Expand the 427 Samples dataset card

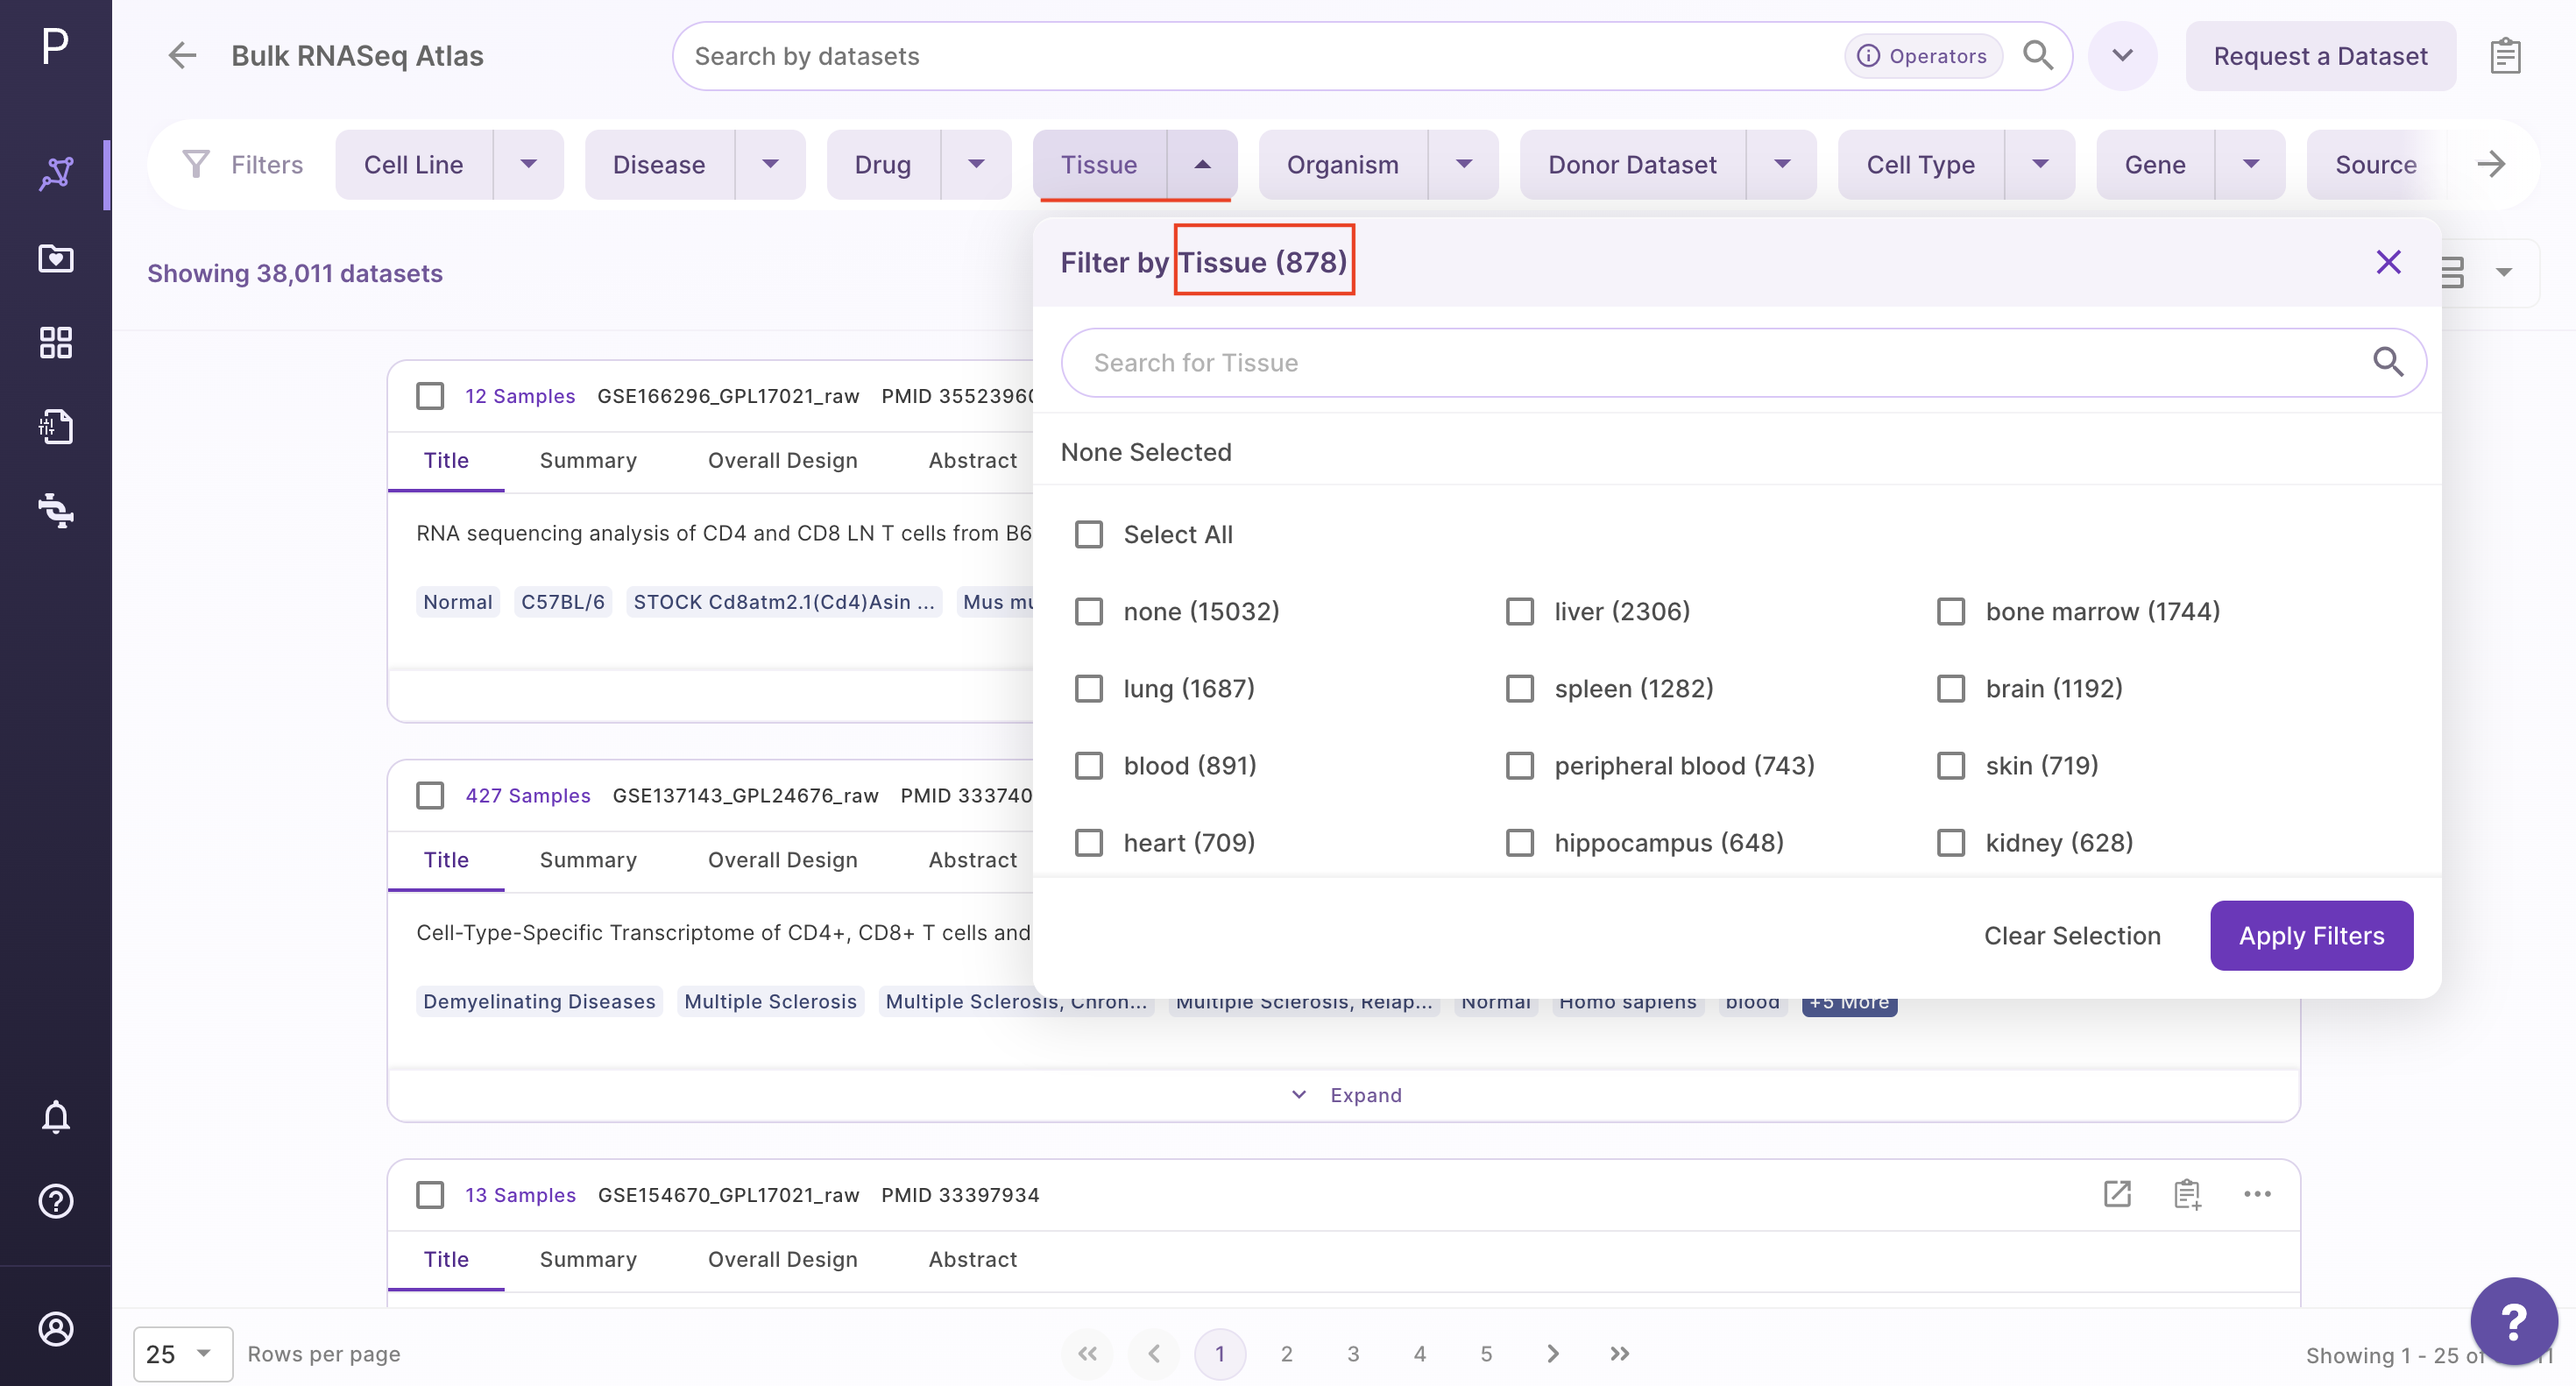pos(1346,1095)
